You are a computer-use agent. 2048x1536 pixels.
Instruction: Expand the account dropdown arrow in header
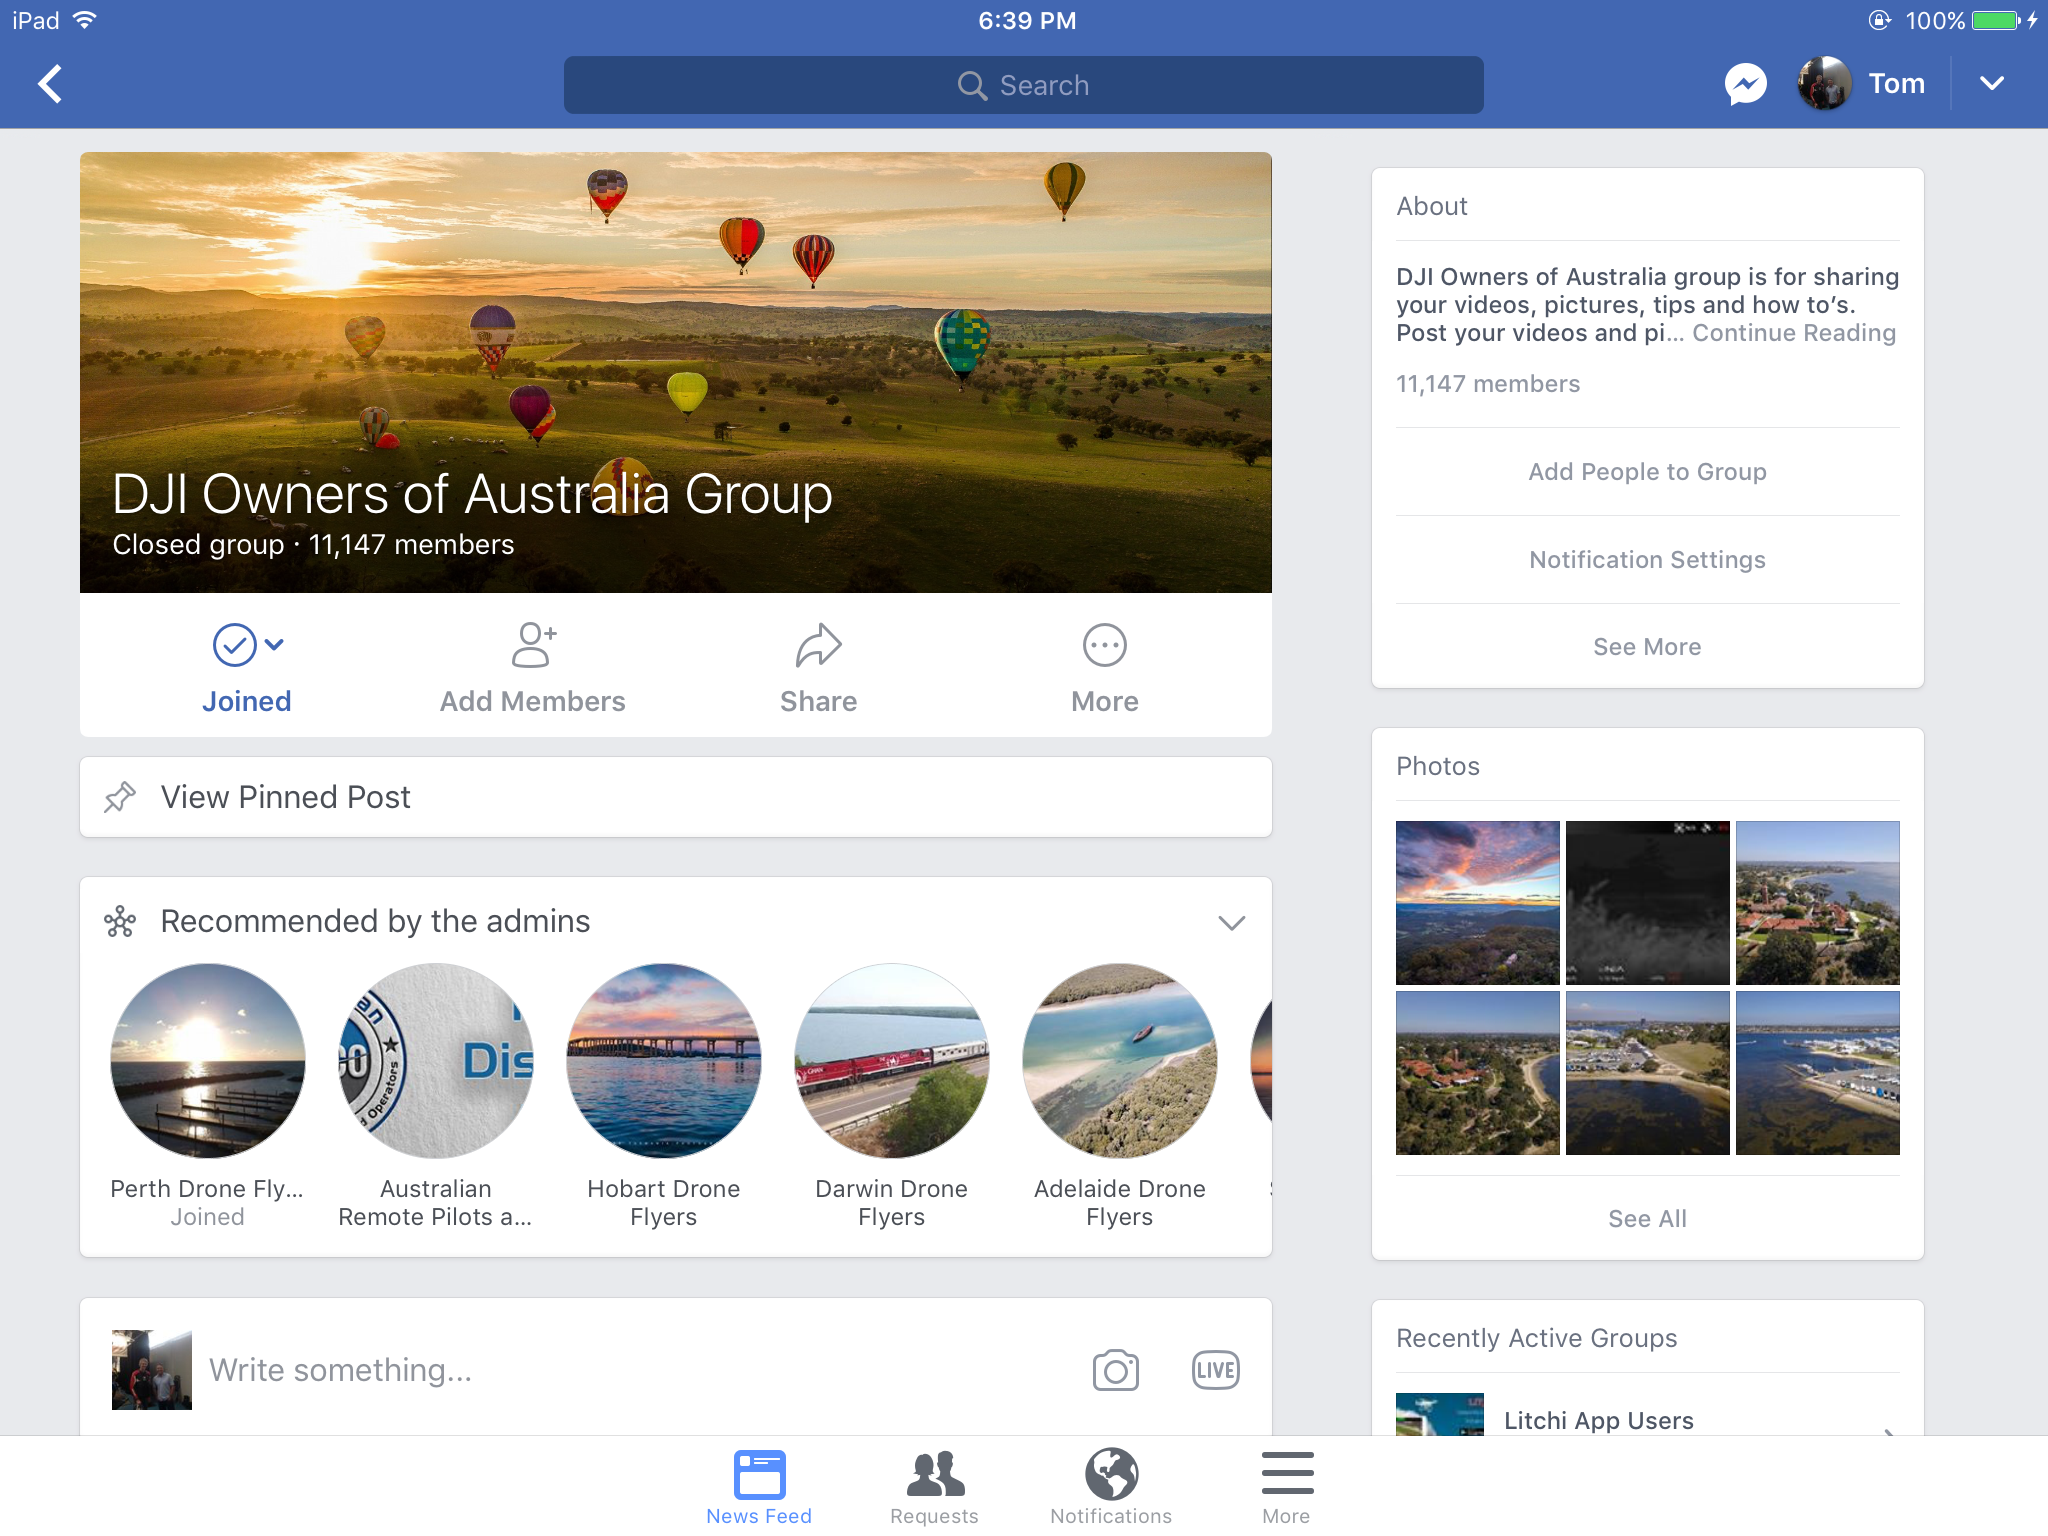1991,84
